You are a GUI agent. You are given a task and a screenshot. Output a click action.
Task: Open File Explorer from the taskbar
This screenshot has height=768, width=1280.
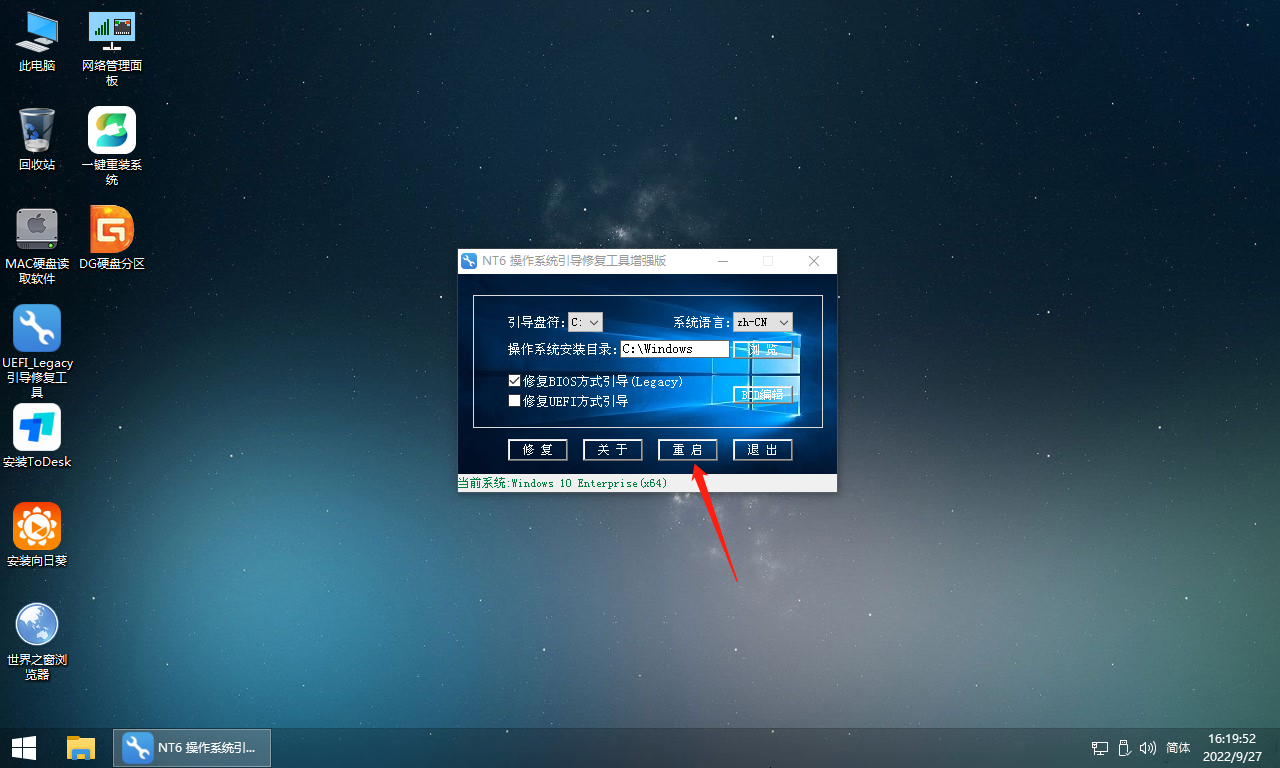81,747
